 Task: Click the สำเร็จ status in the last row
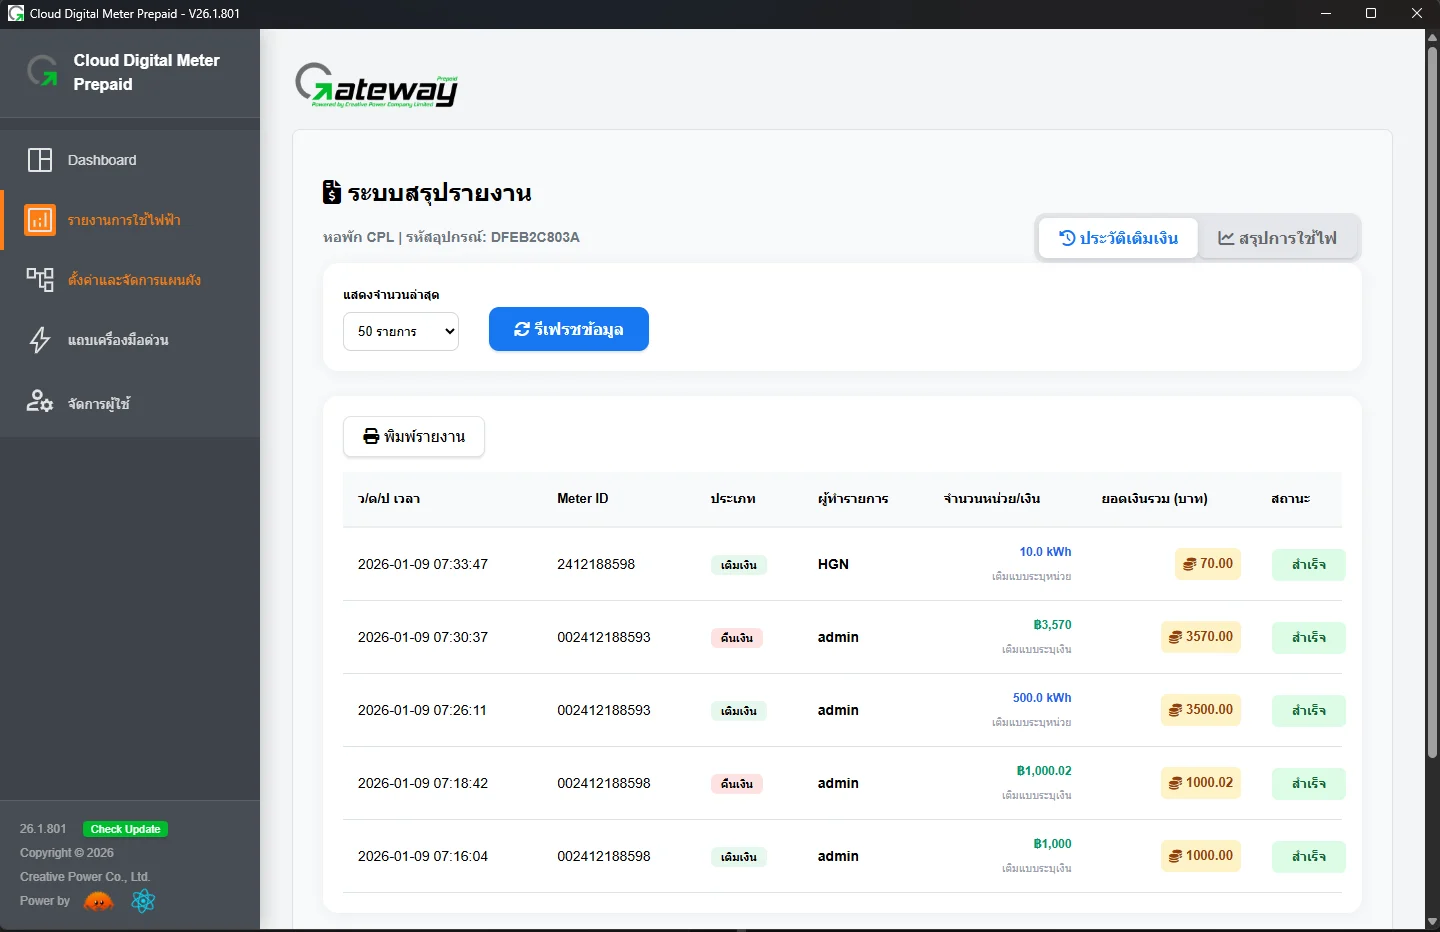coord(1309,857)
